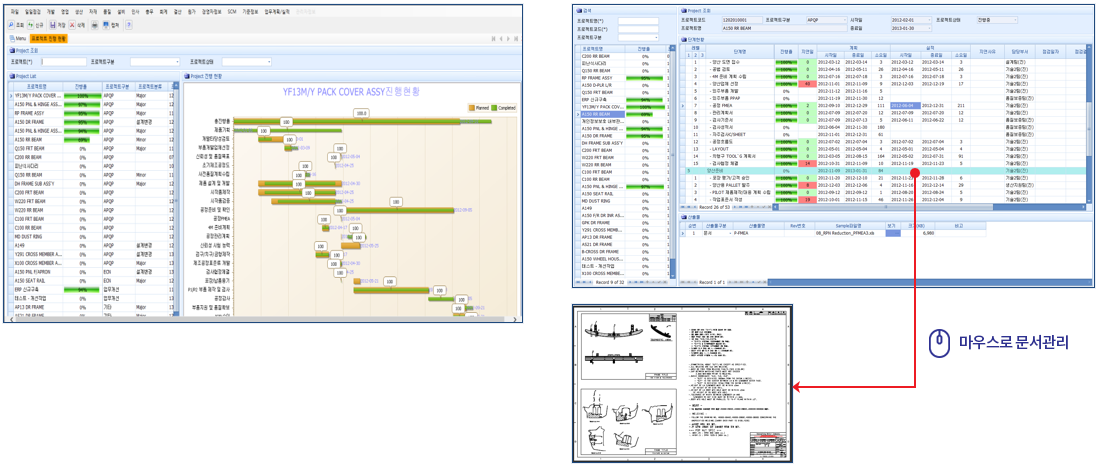1100x465 pixels.
Task: Click the 08_RPN Reduction_PFMEA3.xls file name
Action: pos(845,233)
